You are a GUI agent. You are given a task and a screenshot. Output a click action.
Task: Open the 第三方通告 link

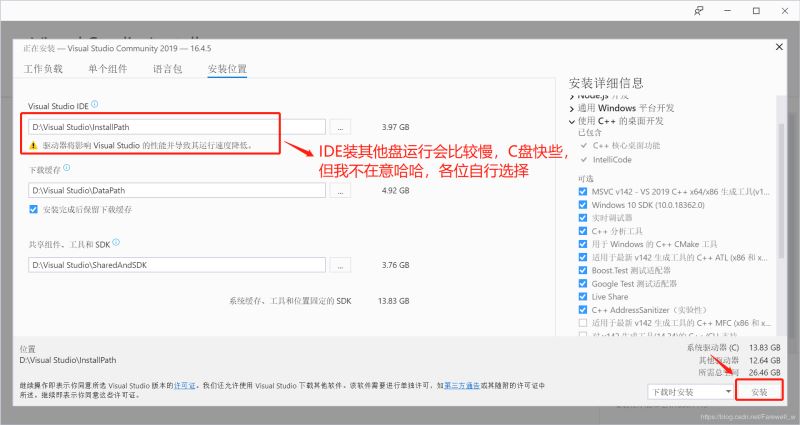tap(462, 386)
